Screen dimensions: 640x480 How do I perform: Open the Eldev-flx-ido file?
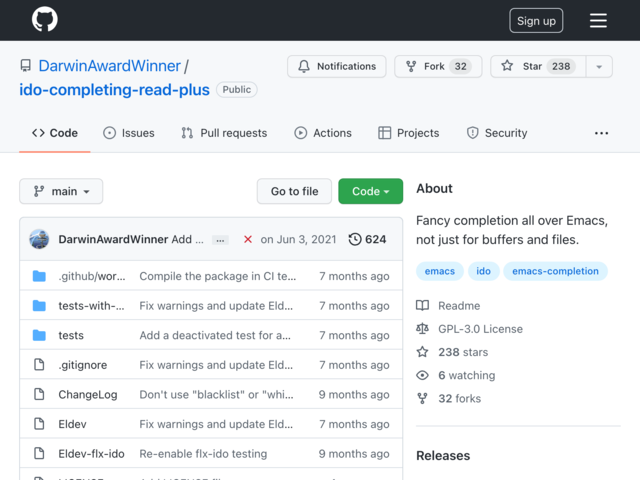tap(91, 454)
